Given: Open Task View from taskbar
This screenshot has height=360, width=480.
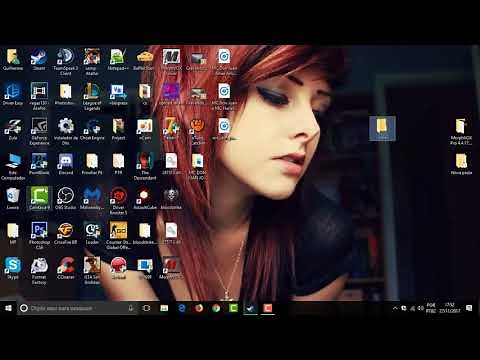Looking at the screenshot, I should coord(146,308).
